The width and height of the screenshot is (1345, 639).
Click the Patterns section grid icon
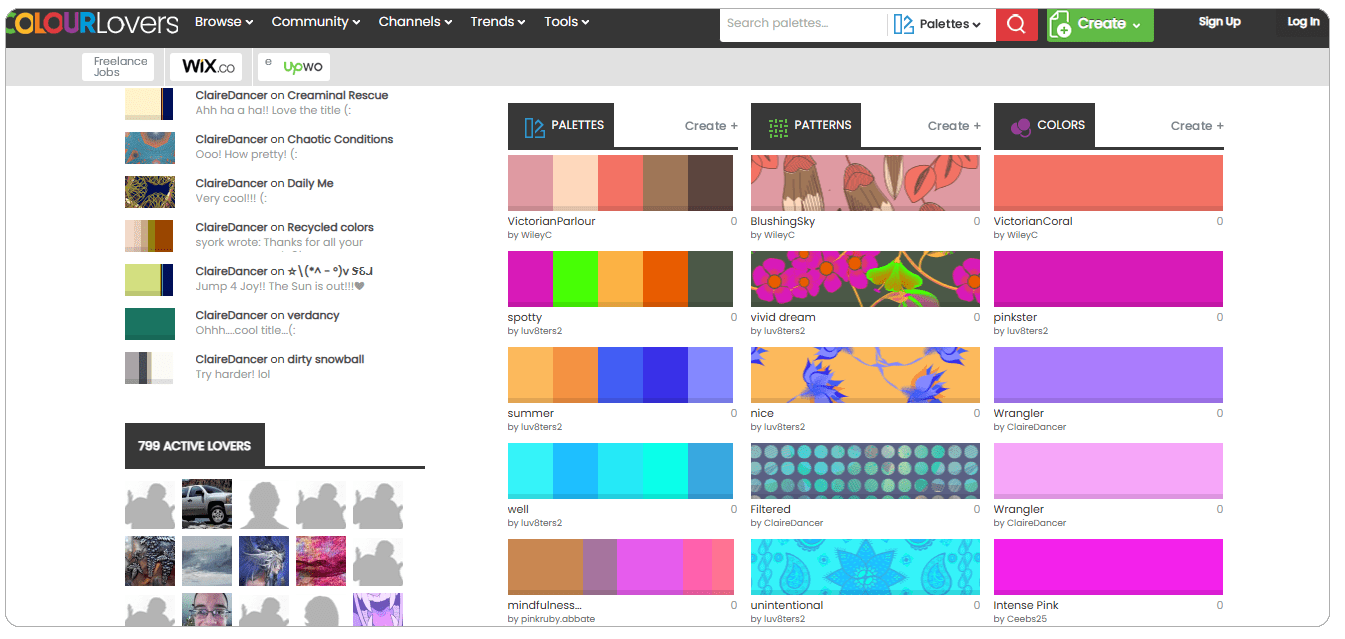778,126
